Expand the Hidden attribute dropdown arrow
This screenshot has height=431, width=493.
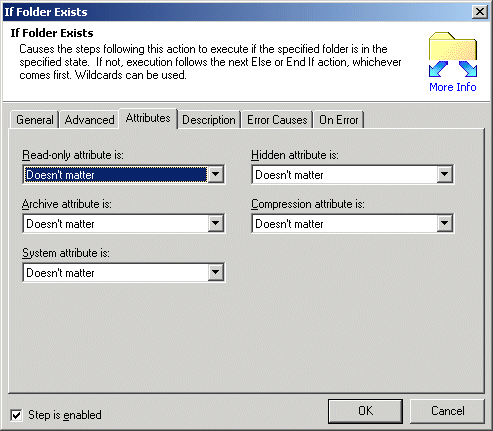pyautogui.click(x=444, y=174)
